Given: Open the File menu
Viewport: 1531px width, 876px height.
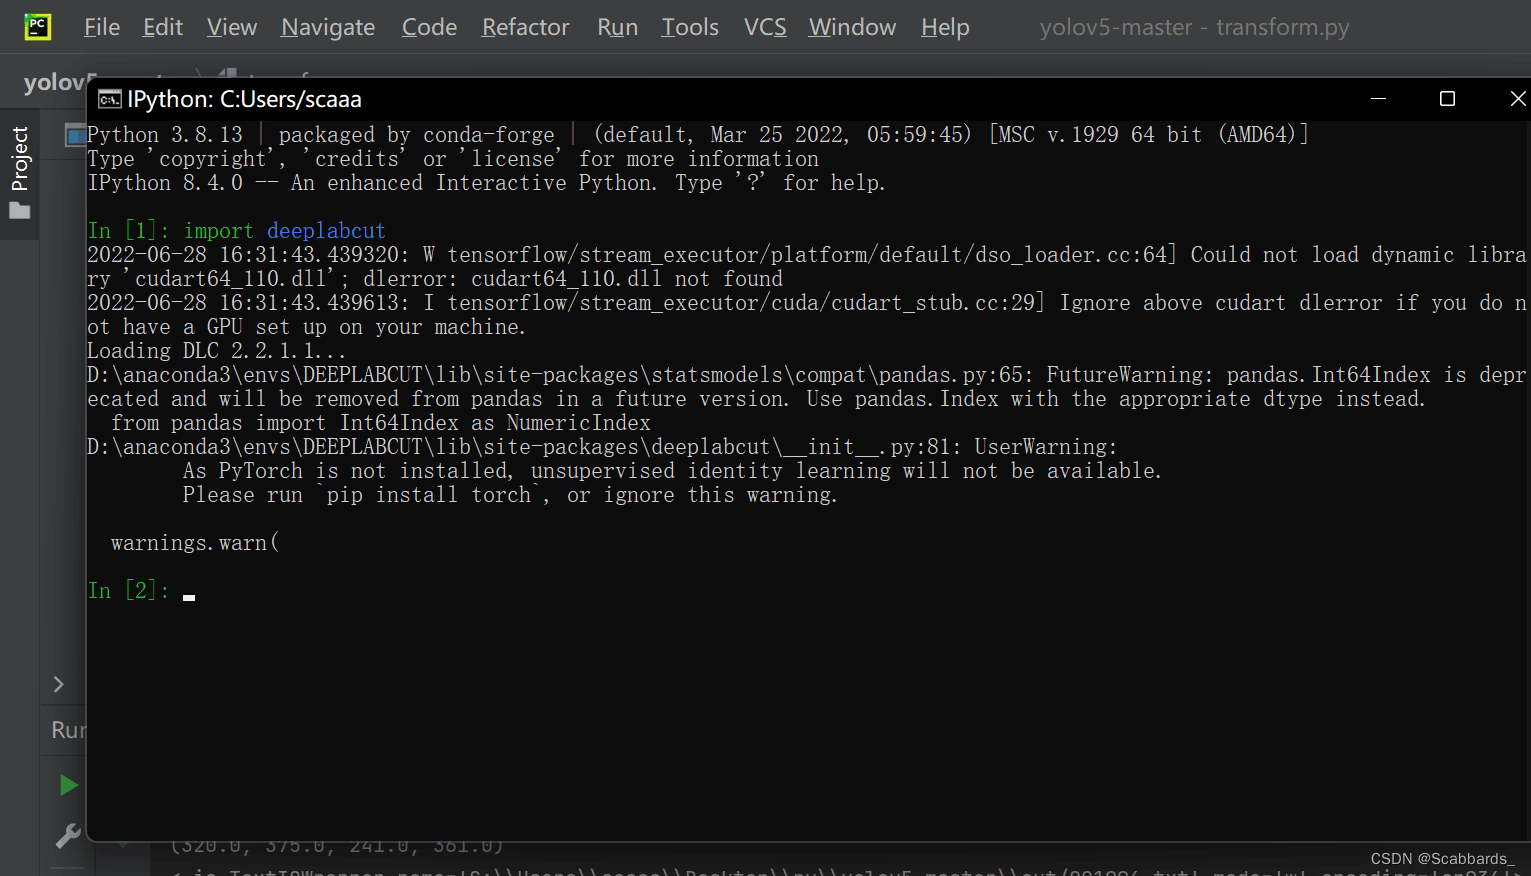Looking at the screenshot, I should click(x=102, y=27).
